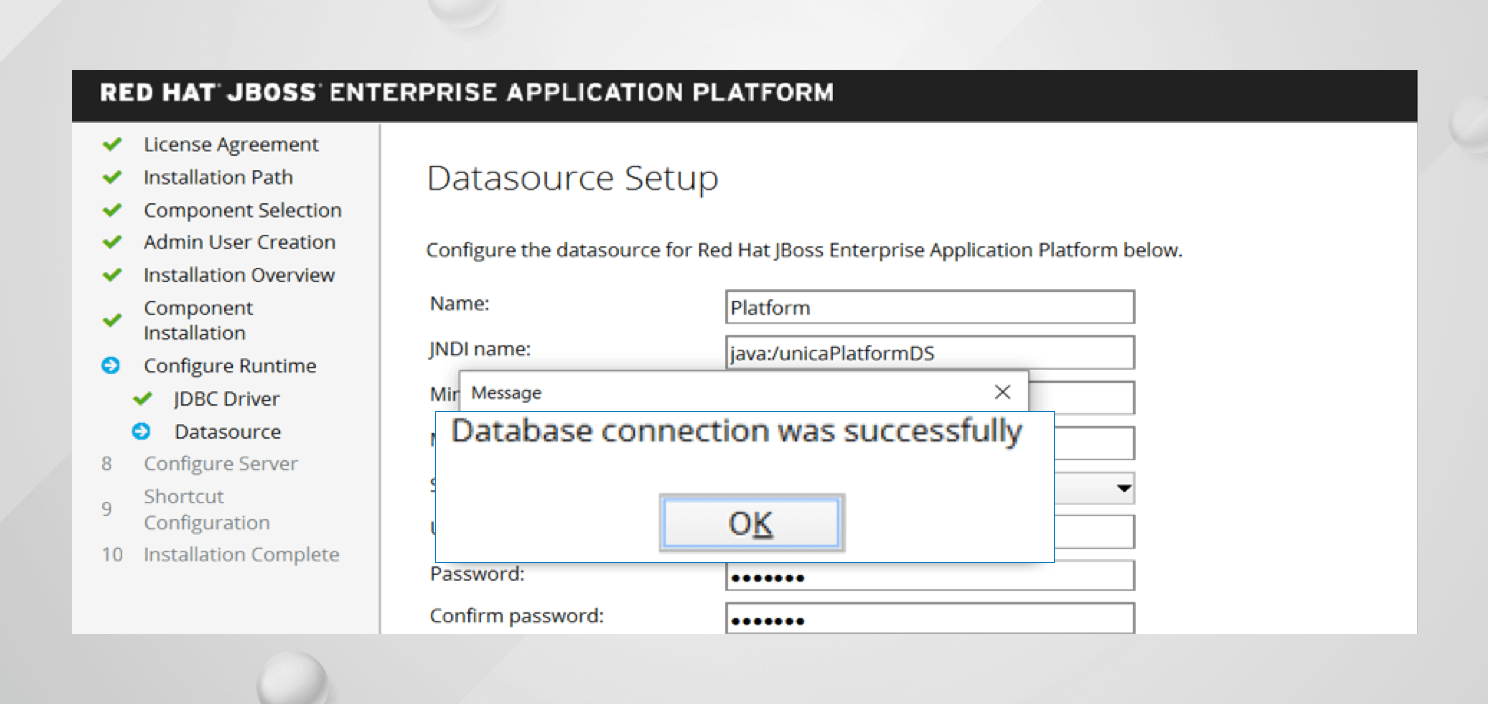Click the blue arrow icon beside Configure Runtime
Screen dimensions: 1488x704
pyautogui.click(x=111, y=366)
